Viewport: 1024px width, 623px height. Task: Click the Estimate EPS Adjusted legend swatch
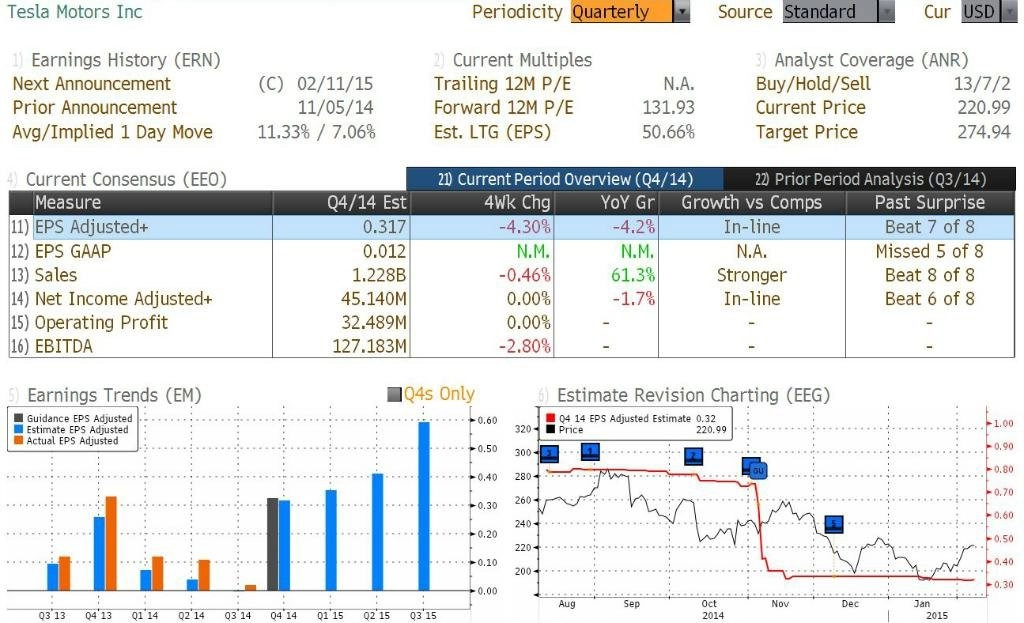[18, 430]
